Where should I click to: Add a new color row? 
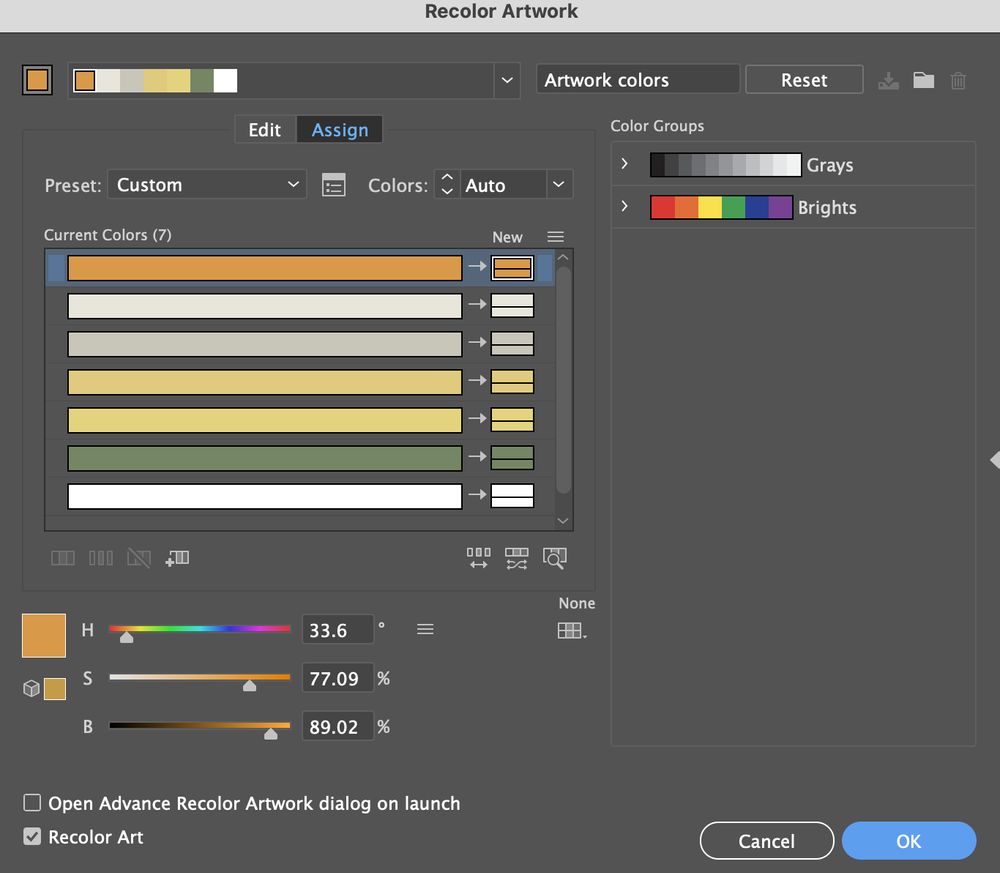click(x=177, y=558)
